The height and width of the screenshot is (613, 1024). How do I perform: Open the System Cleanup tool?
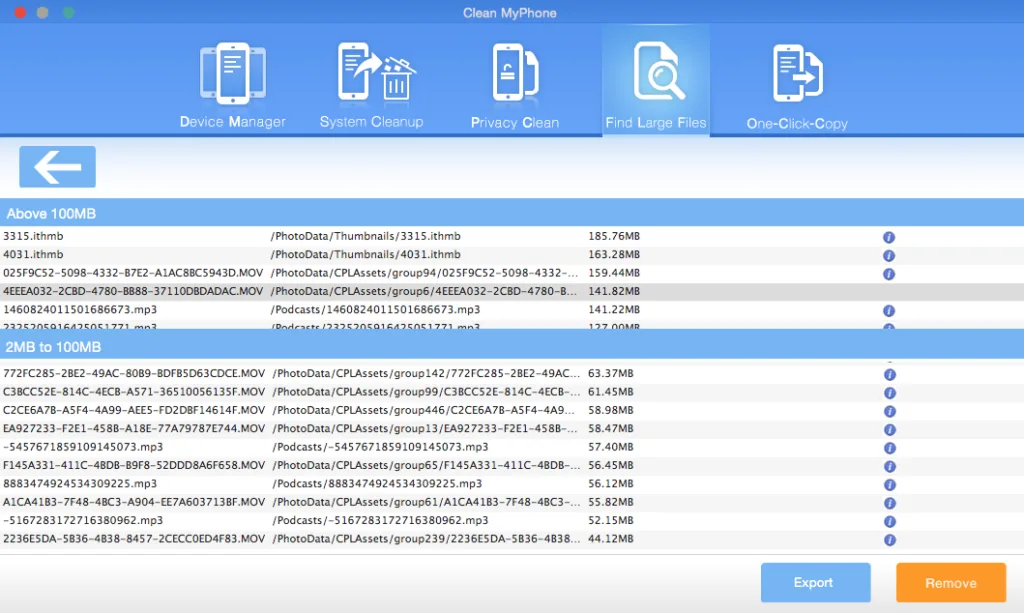point(372,85)
